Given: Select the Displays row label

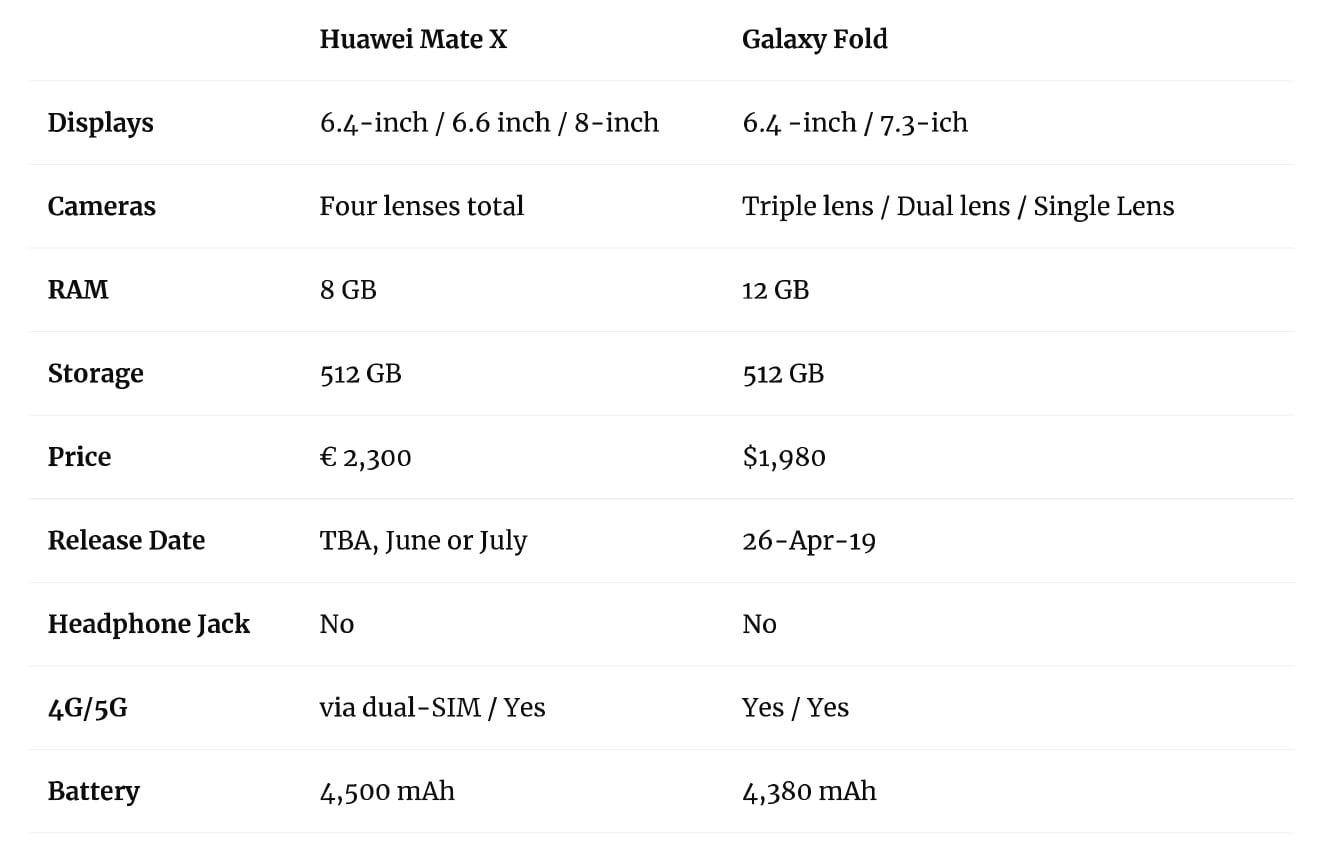Looking at the screenshot, I should [x=100, y=123].
